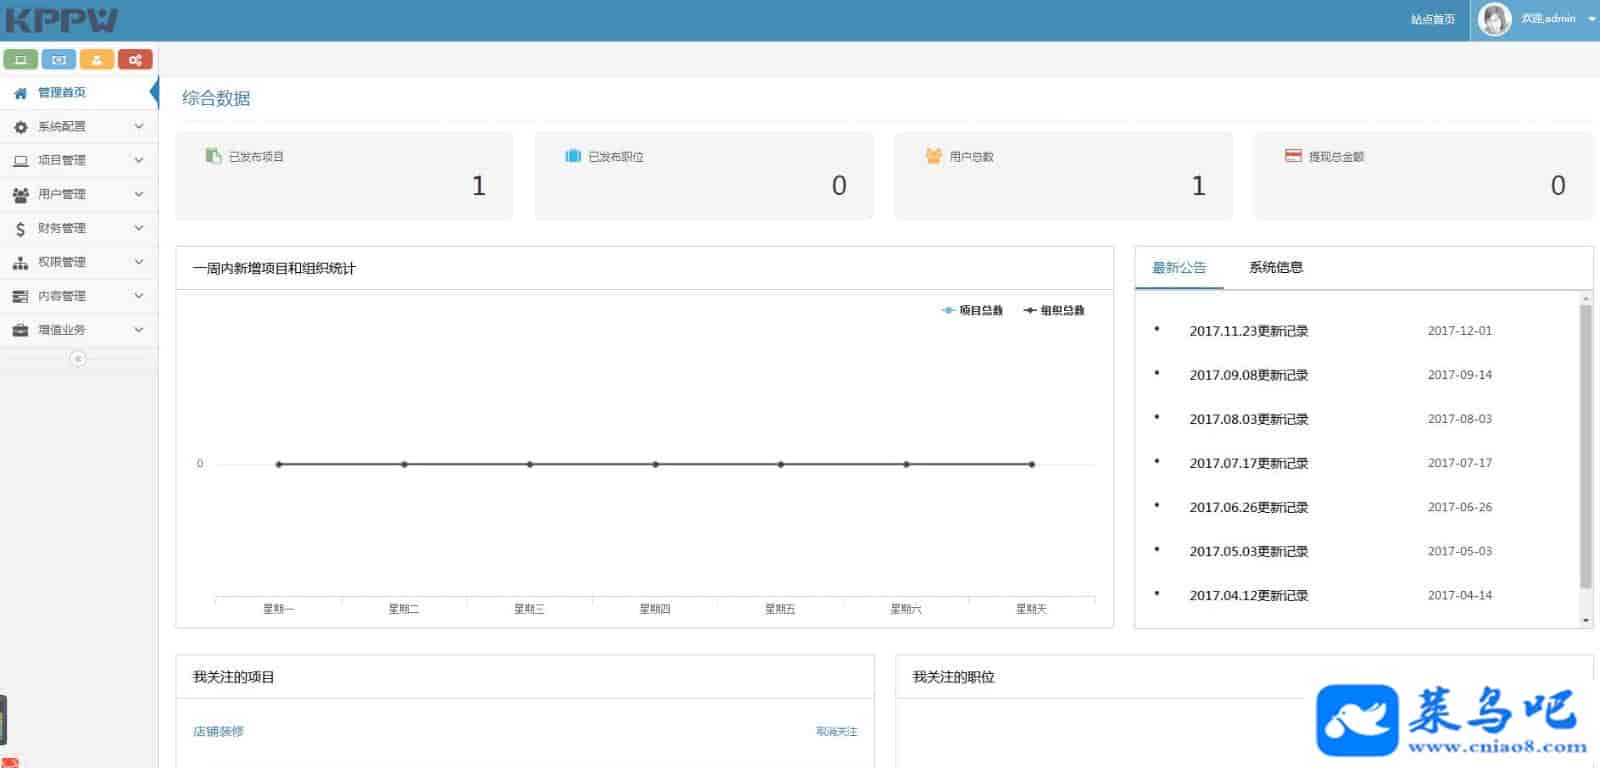Toggle 项目总数 series in chart legend

[x=972, y=311]
